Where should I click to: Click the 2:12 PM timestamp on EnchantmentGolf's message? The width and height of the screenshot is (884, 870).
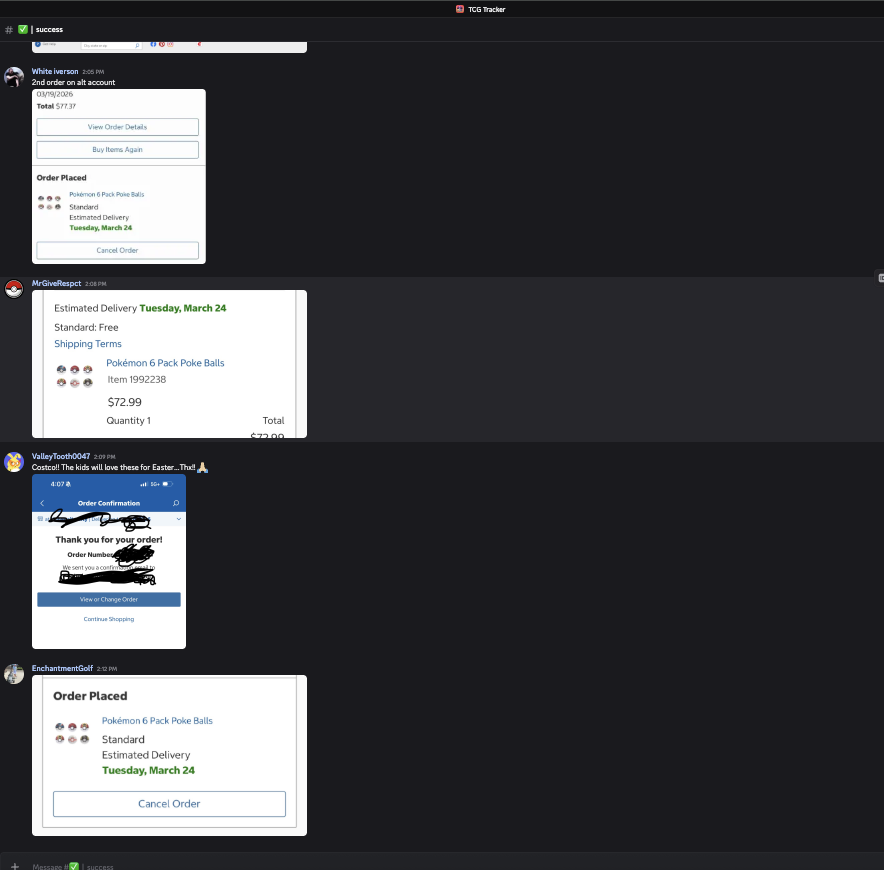click(x=107, y=669)
